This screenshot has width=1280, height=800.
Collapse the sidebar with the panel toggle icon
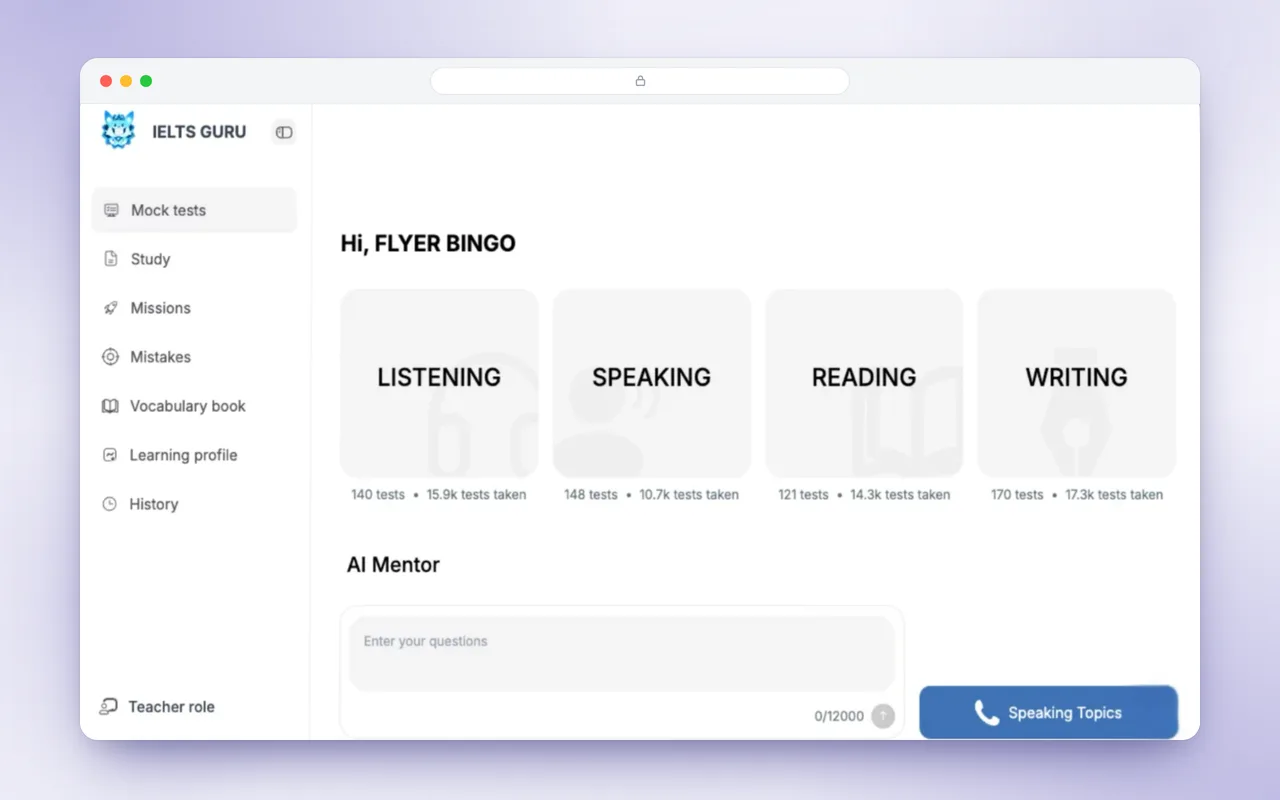[284, 132]
